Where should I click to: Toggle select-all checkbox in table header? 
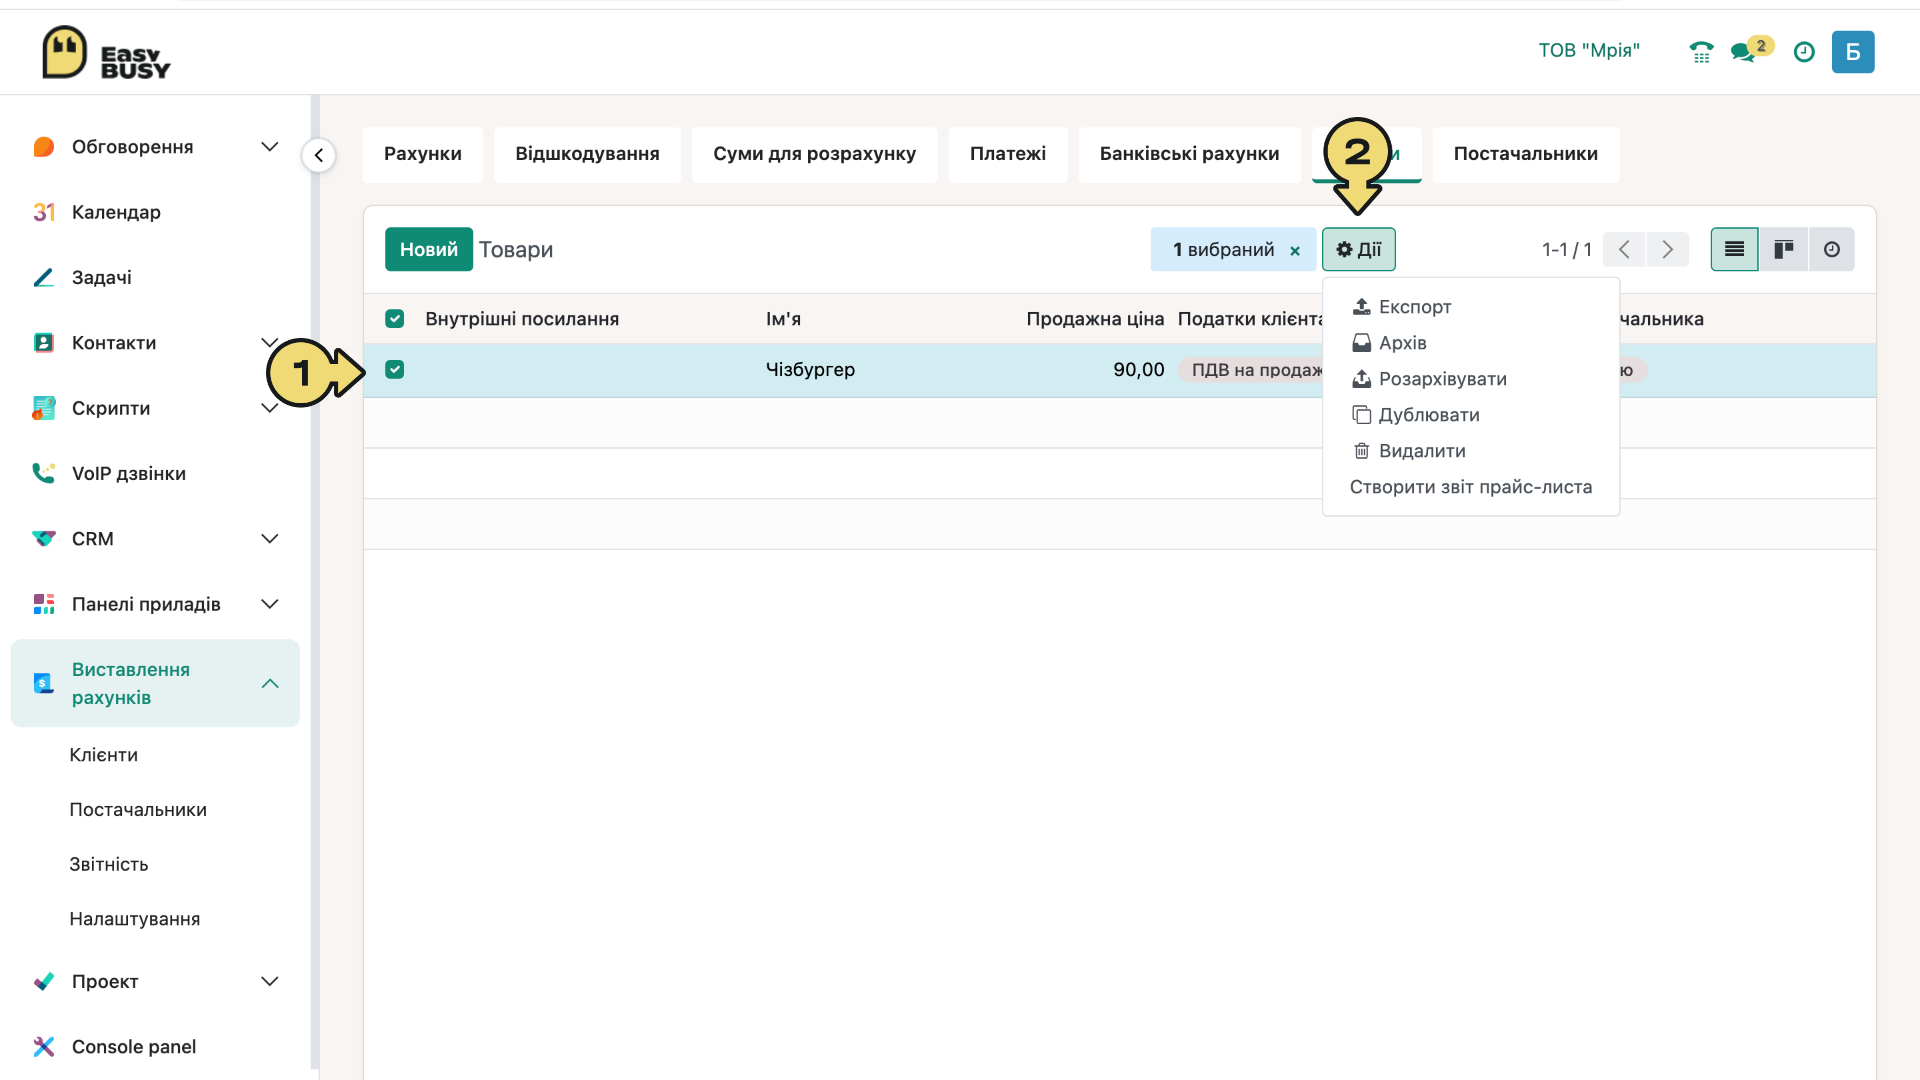point(395,319)
